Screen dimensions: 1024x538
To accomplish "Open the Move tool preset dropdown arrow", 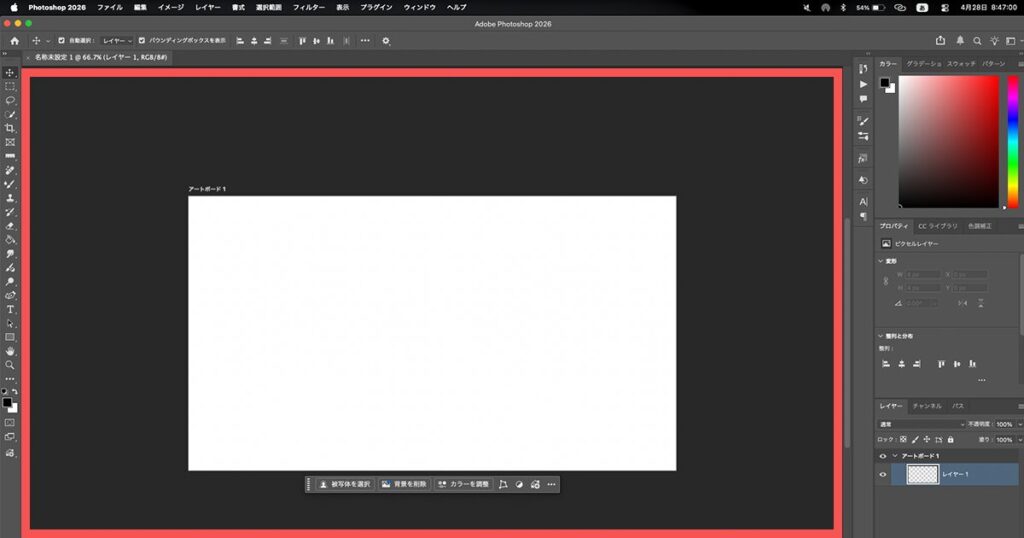I will [x=48, y=41].
